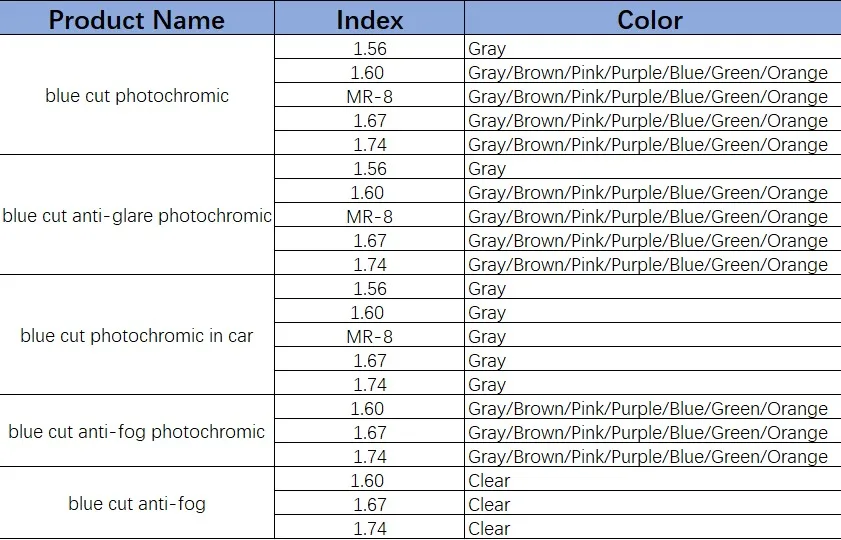Click the Index column header

(x=370, y=20)
